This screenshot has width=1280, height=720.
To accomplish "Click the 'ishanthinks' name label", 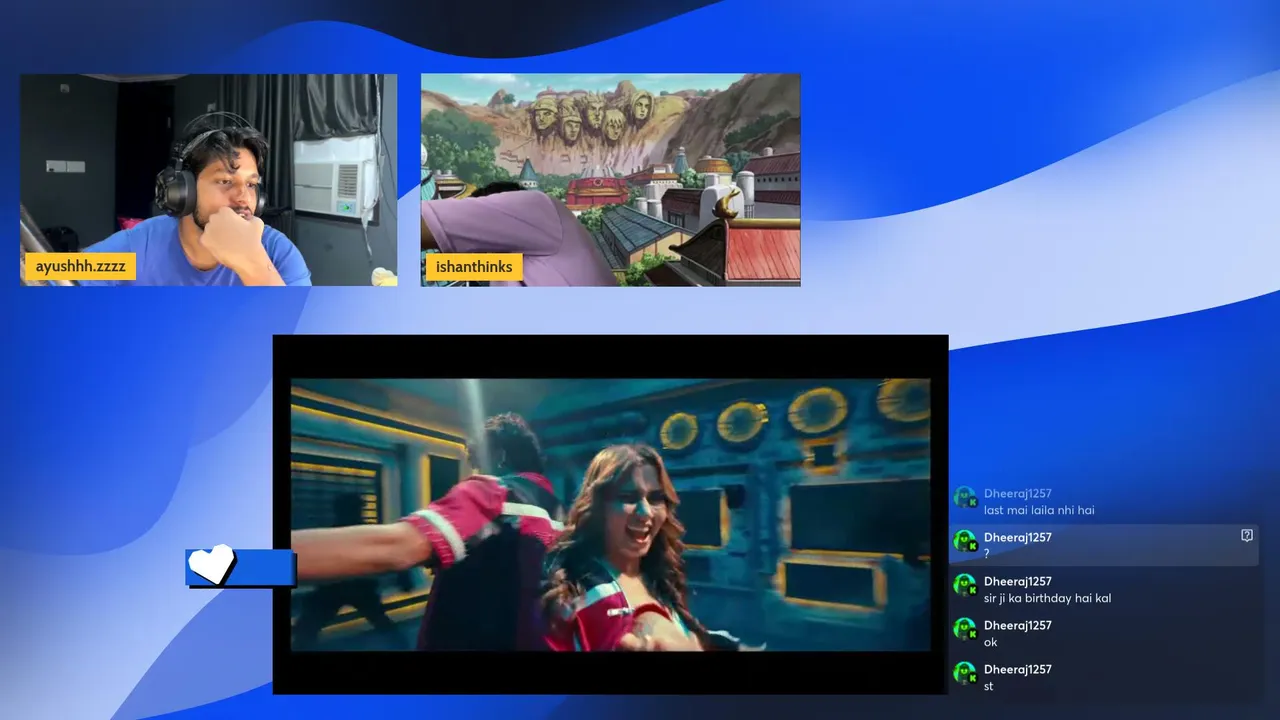I will (474, 267).
